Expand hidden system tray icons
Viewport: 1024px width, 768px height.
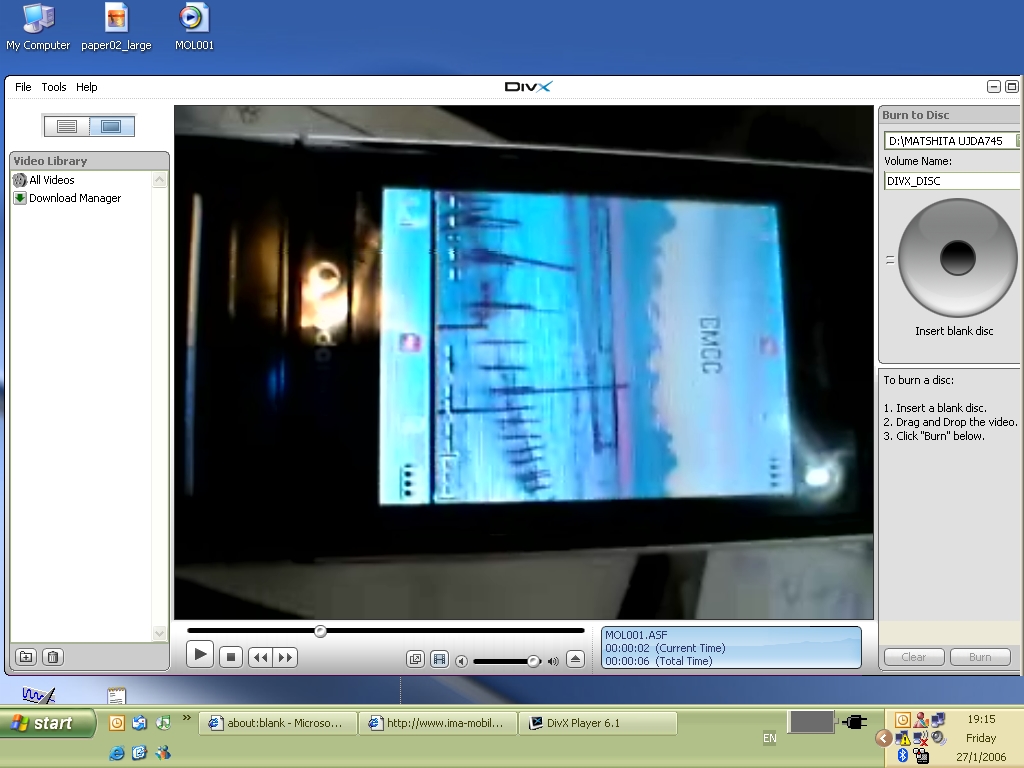883,738
